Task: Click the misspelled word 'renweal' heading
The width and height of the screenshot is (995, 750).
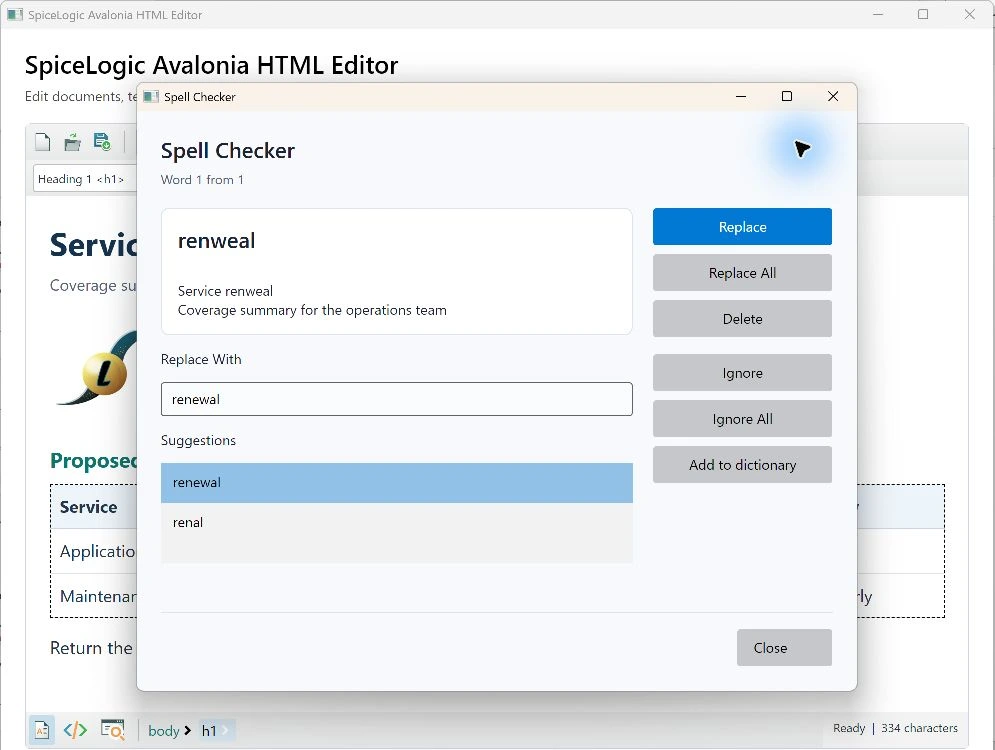Action: click(216, 241)
